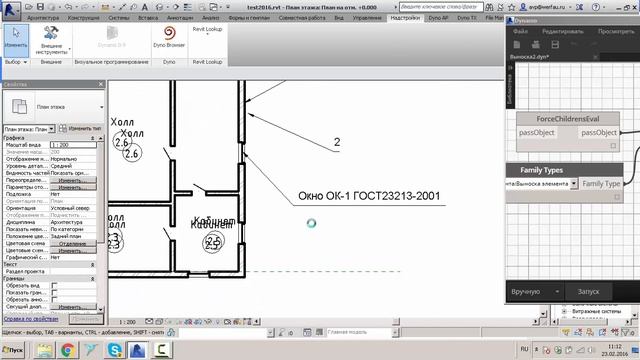Close the Свойства panel

[x=101, y=84]
